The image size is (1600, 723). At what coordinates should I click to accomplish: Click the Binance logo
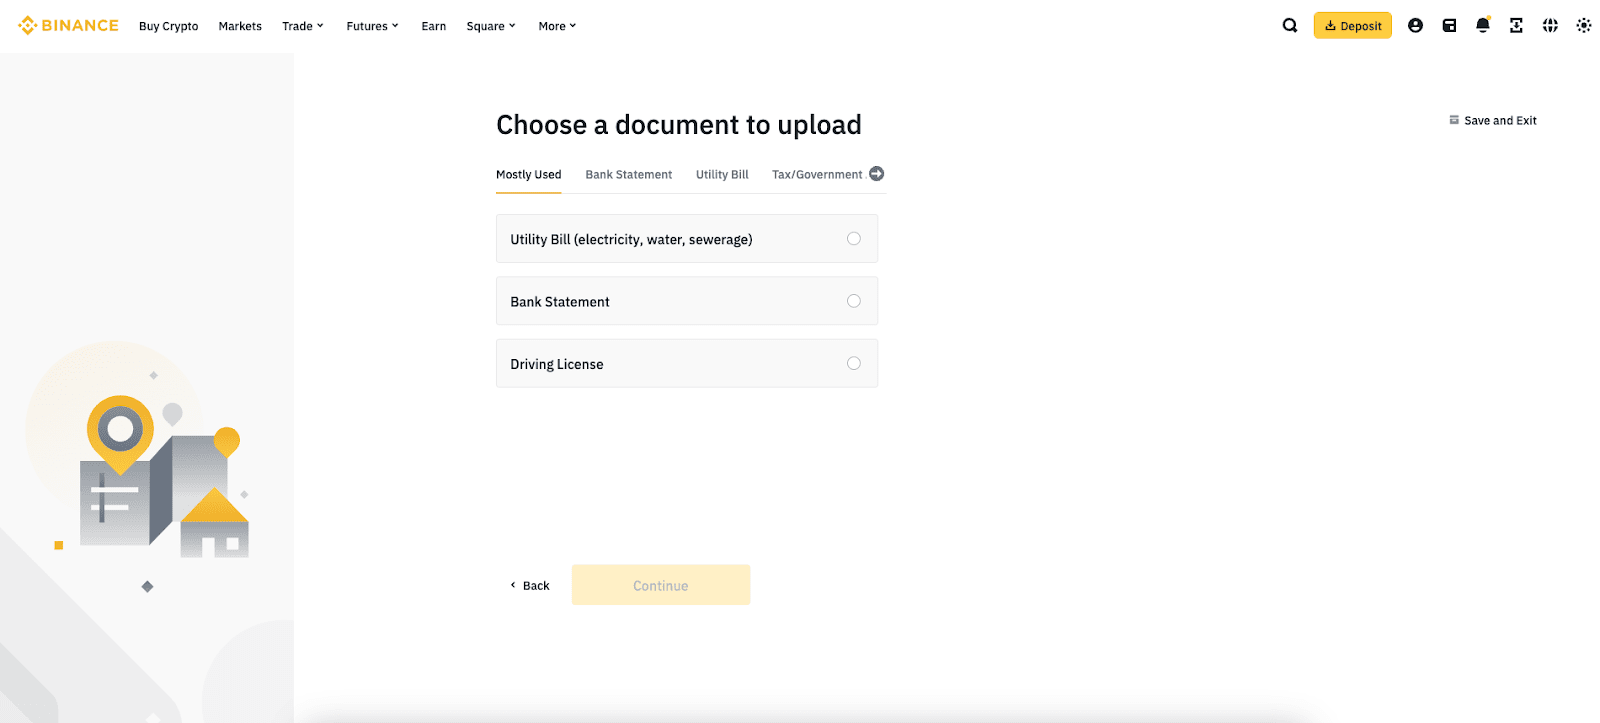click(x=68, y=26)
